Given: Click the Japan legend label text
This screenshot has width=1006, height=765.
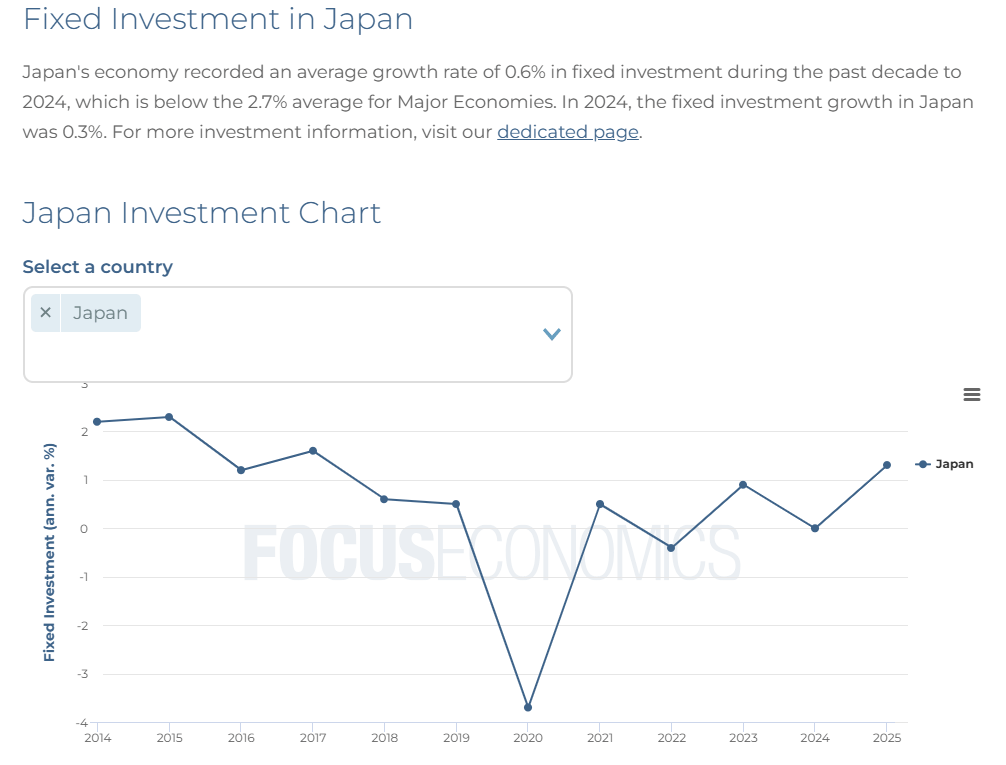Looking at the screenshot, I should 957,463.
